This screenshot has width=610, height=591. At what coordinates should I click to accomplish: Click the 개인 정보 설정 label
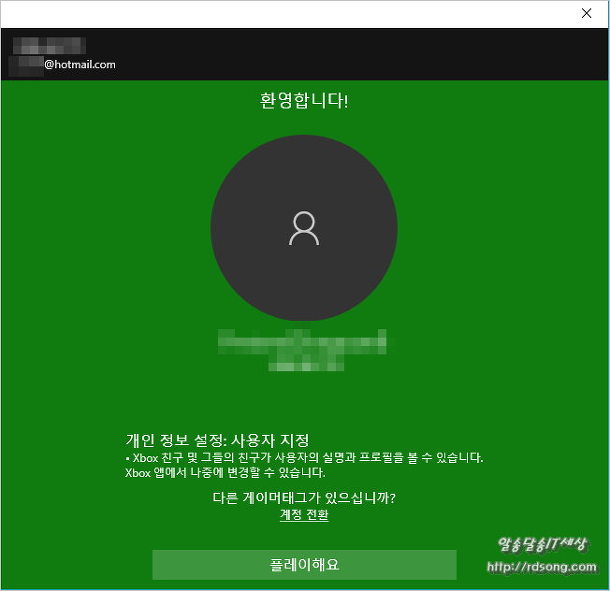[x=174, y=440]
